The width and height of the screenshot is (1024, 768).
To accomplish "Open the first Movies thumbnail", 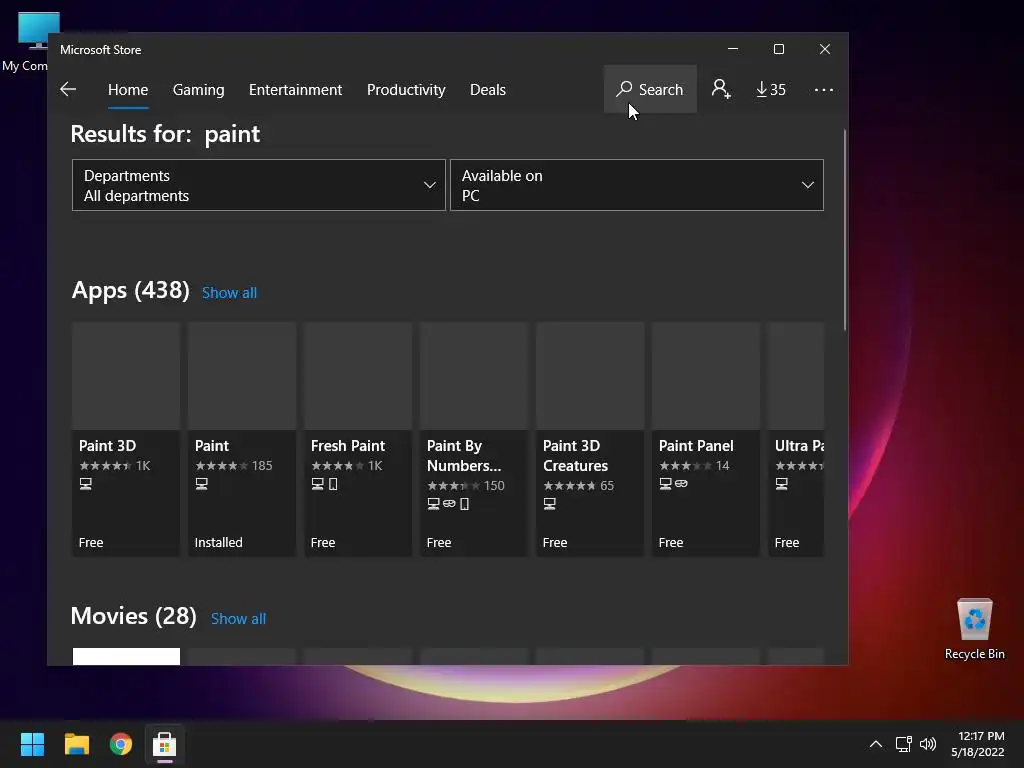I will (x=126, y=656).
